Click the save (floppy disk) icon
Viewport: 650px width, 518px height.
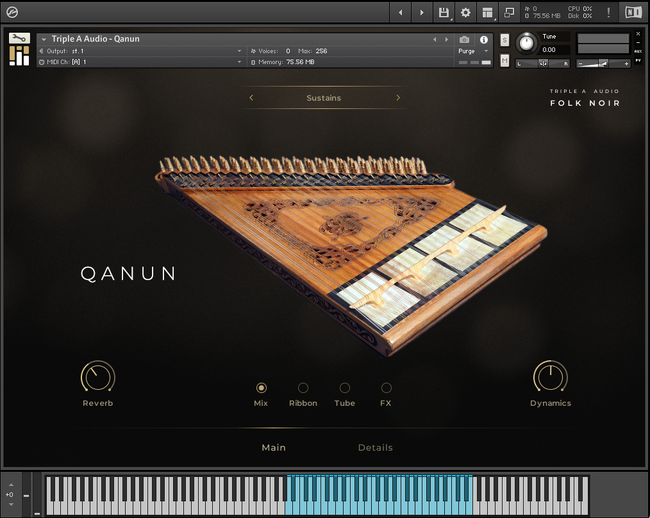coord(443,12)
